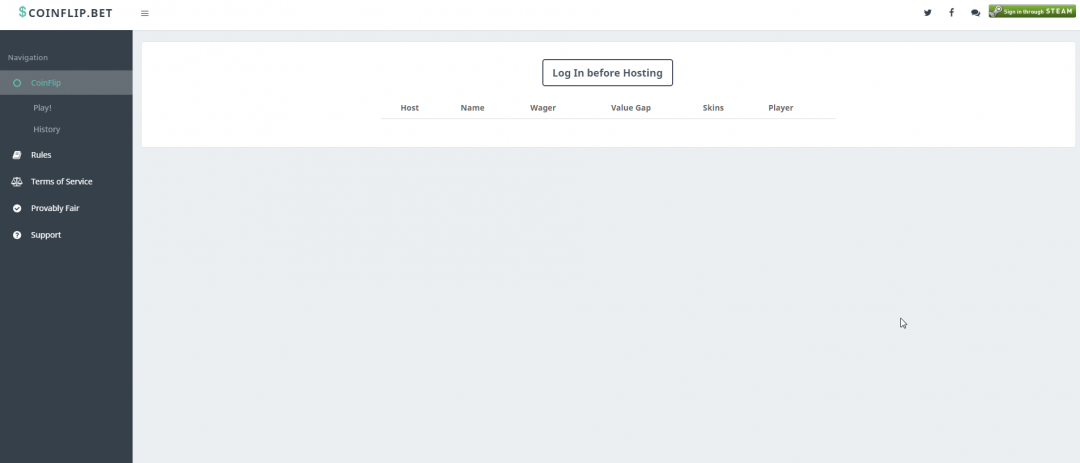1080x463 pixels.
Task: Select the checkmark icon for Provably Fair
Action: click(17, 208)
